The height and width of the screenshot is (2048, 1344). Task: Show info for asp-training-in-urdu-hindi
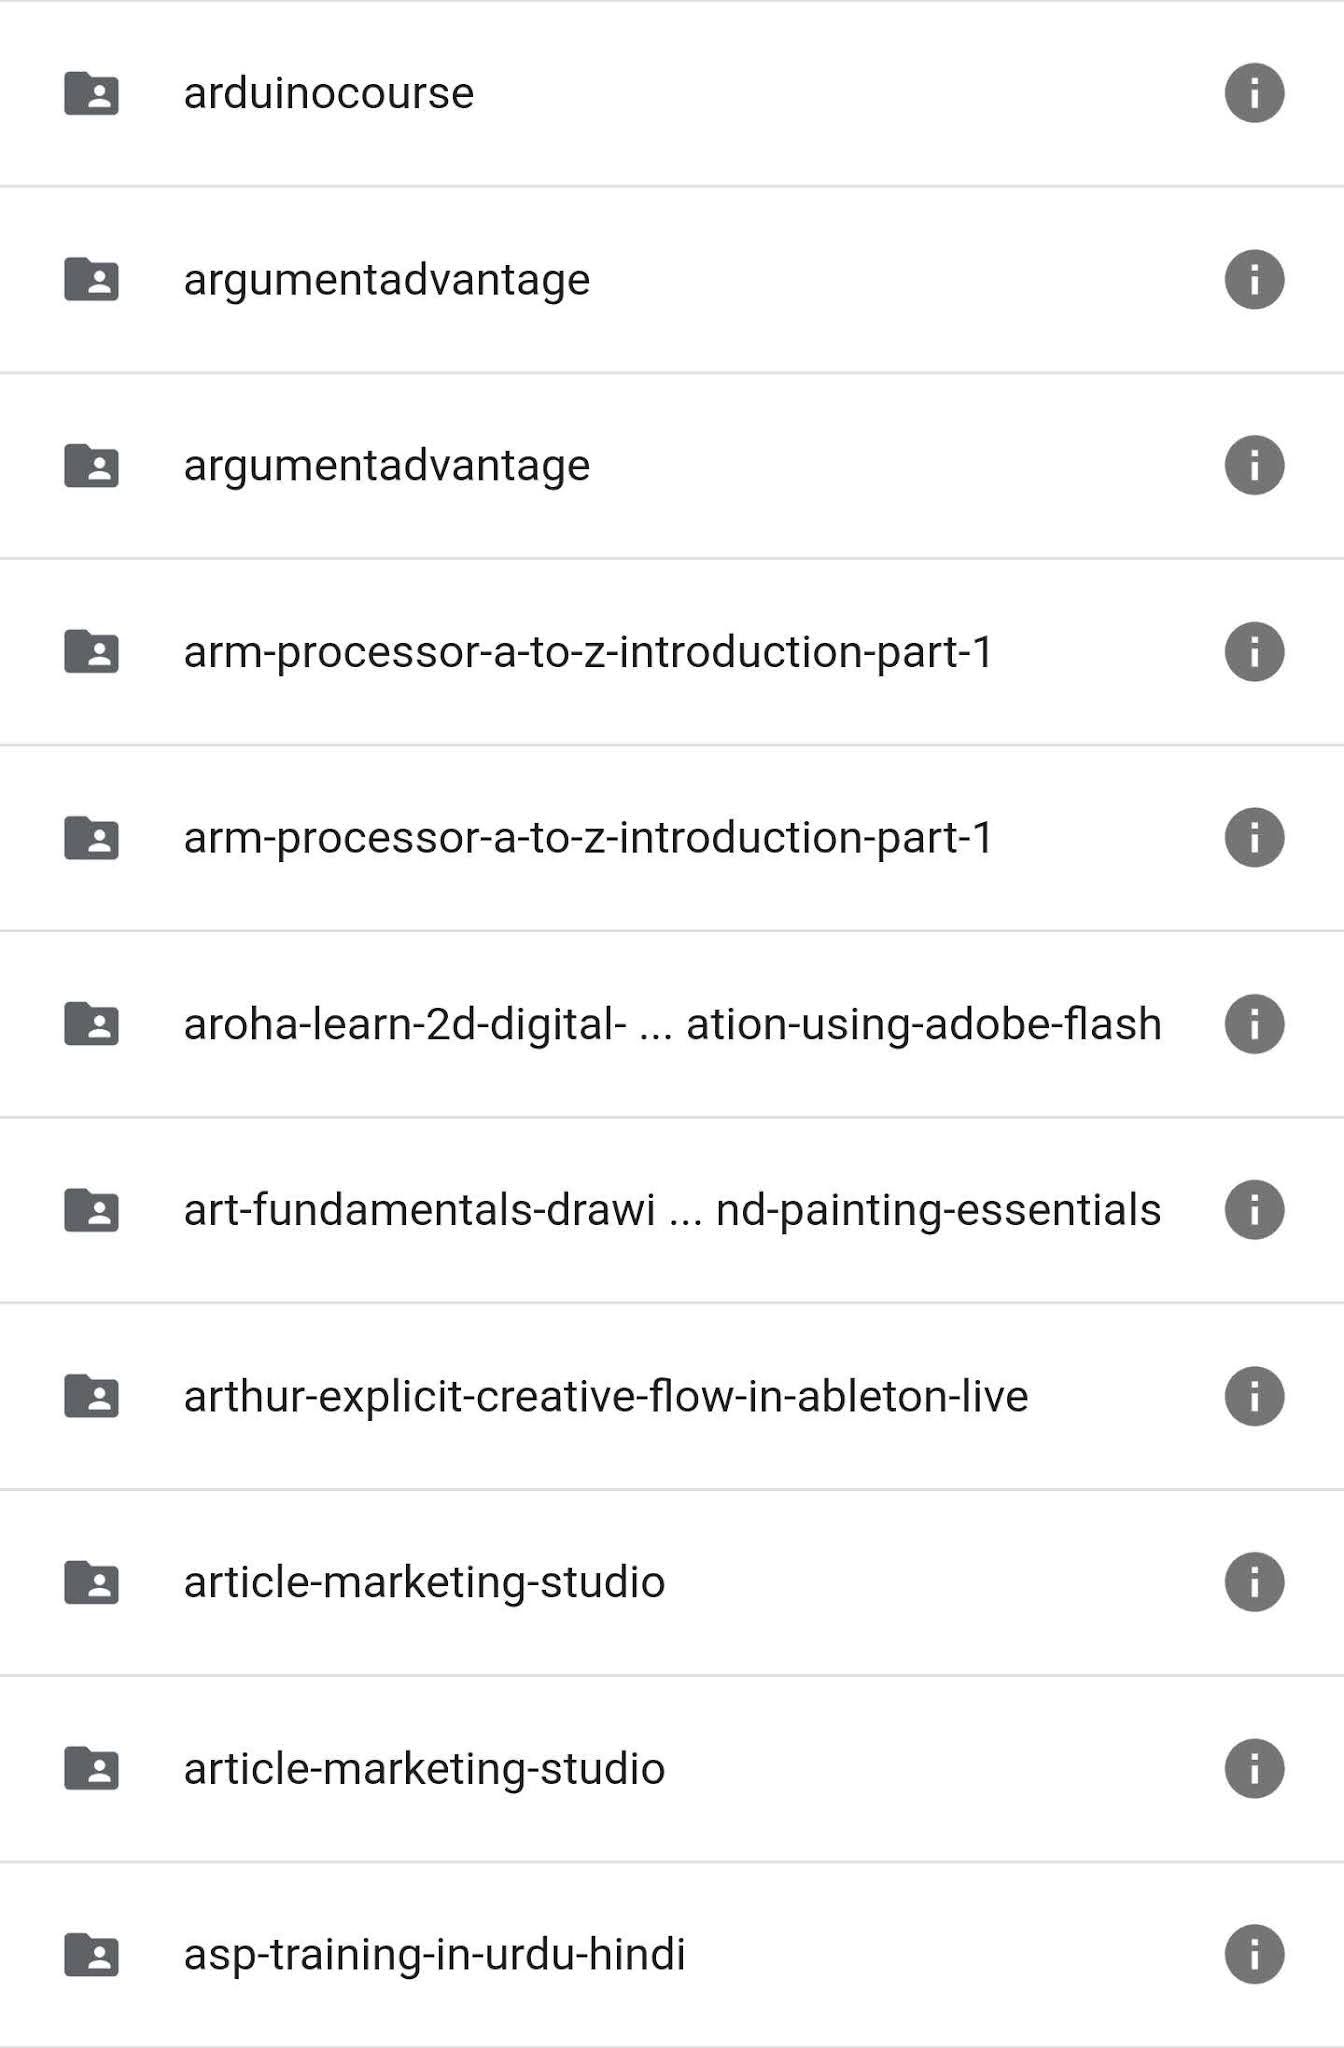1254,1954
